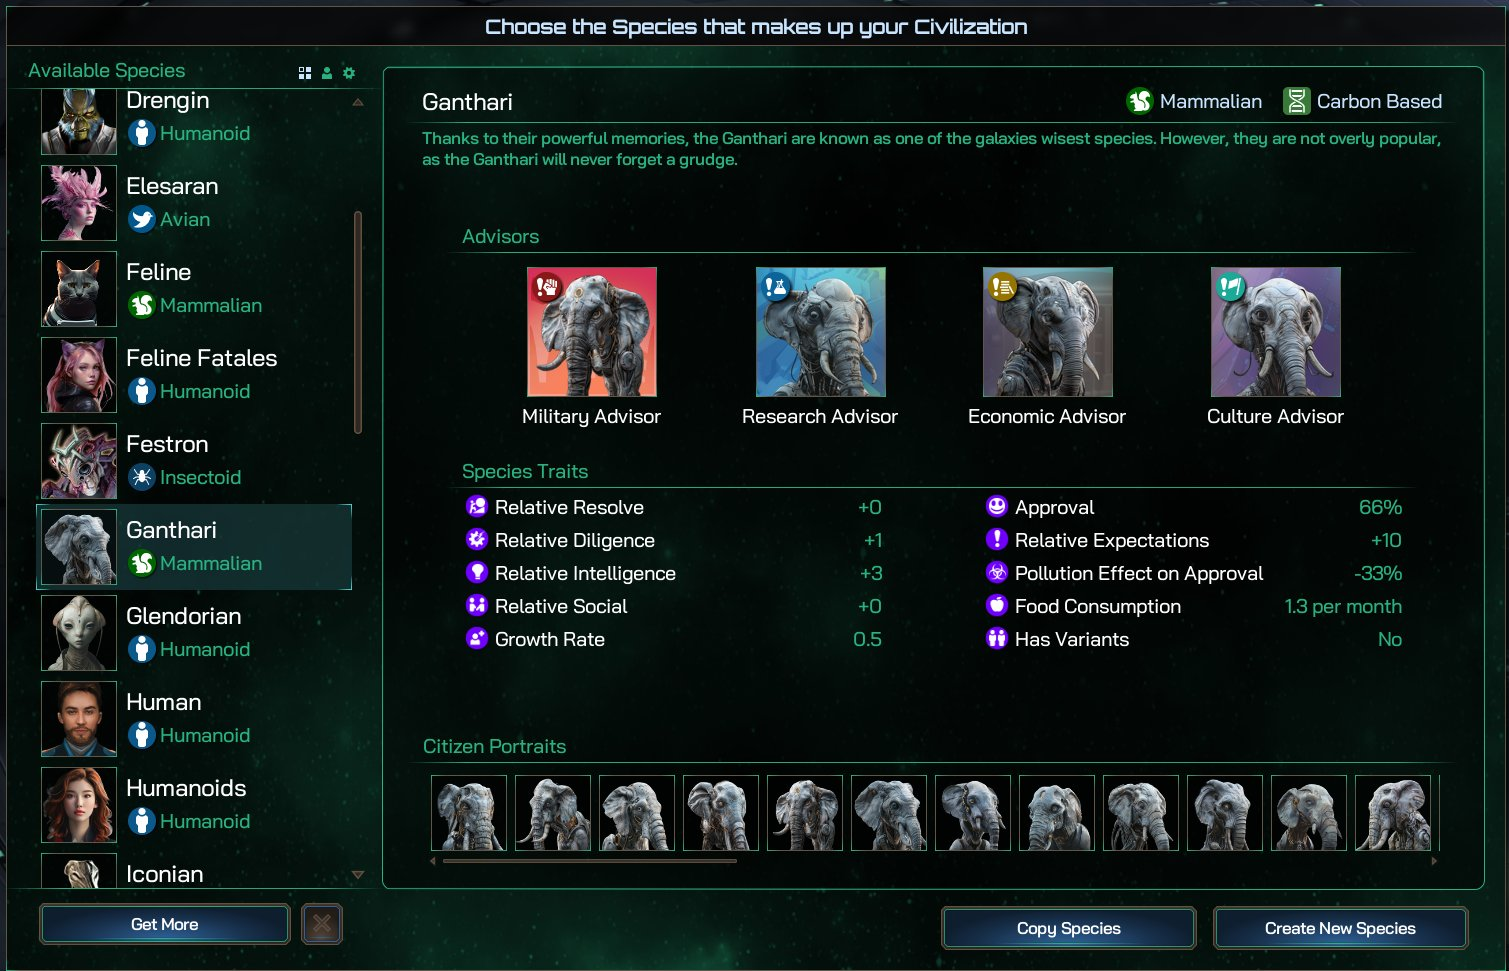Viewport: 1509px width, 971px height.
Task: Click the Carbon Based hourglass icon
Action: (1297, 101)
